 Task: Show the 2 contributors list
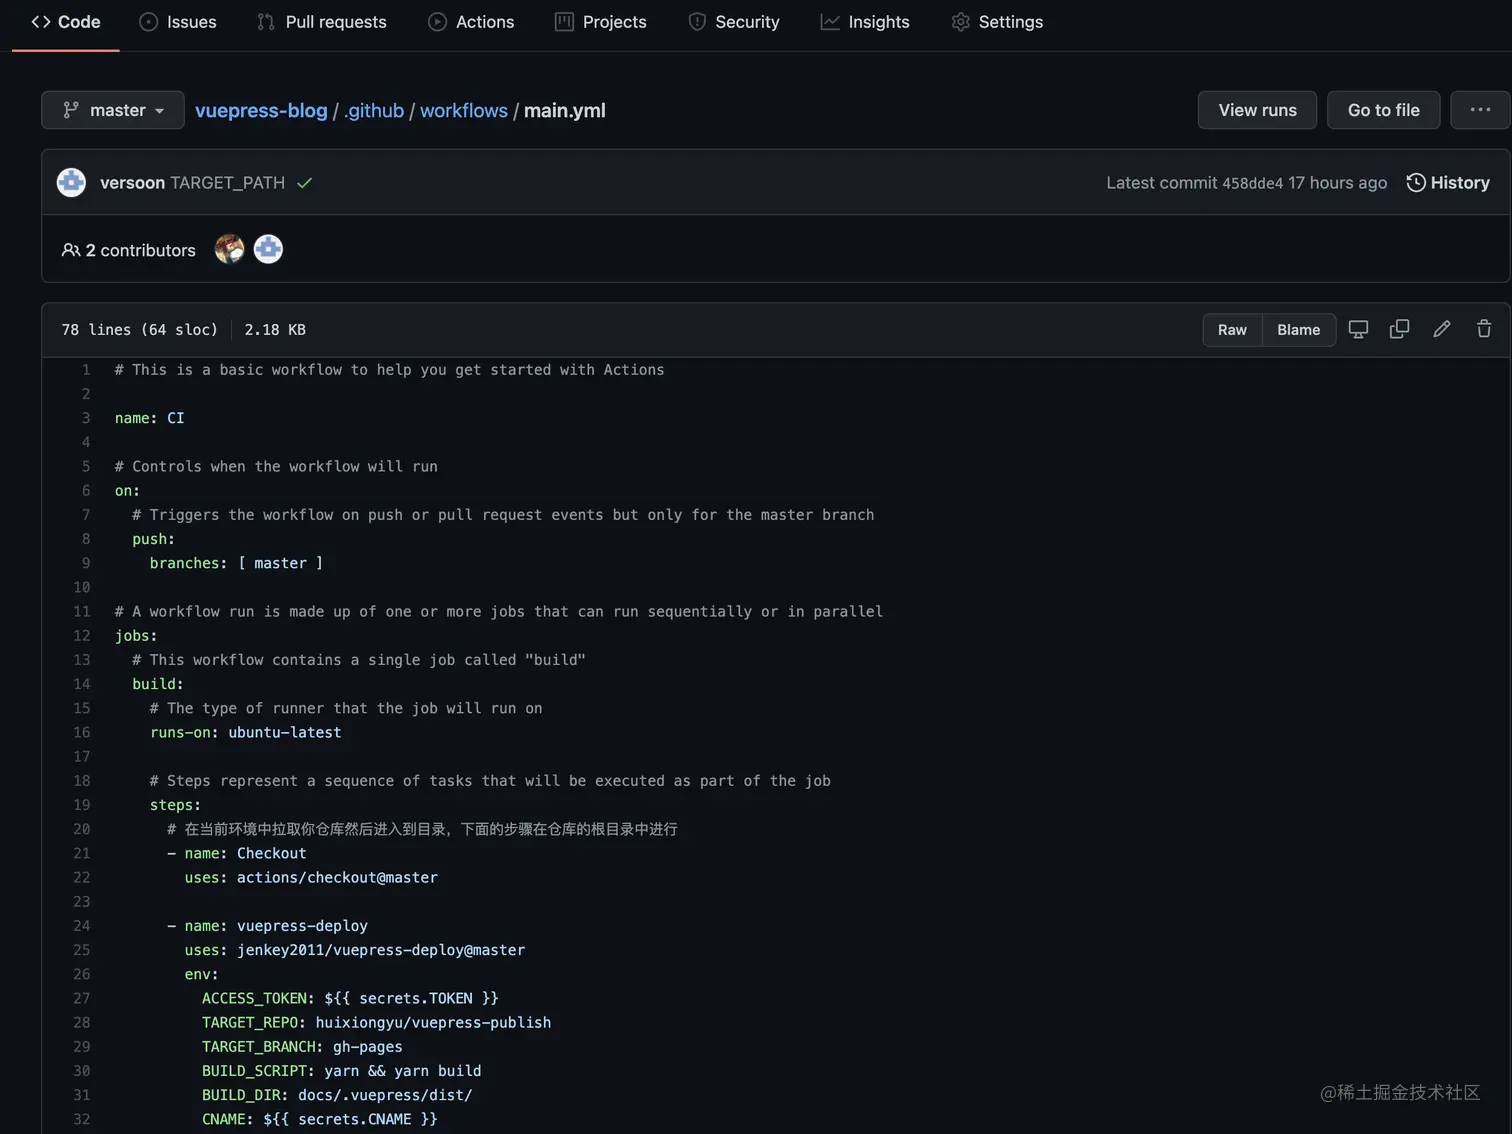click(x=129, y=250)
